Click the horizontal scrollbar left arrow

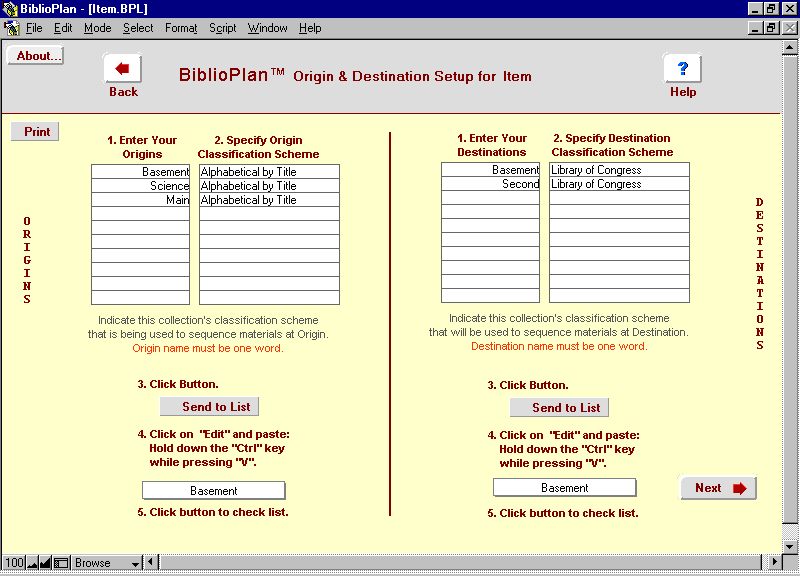point(151,562)
